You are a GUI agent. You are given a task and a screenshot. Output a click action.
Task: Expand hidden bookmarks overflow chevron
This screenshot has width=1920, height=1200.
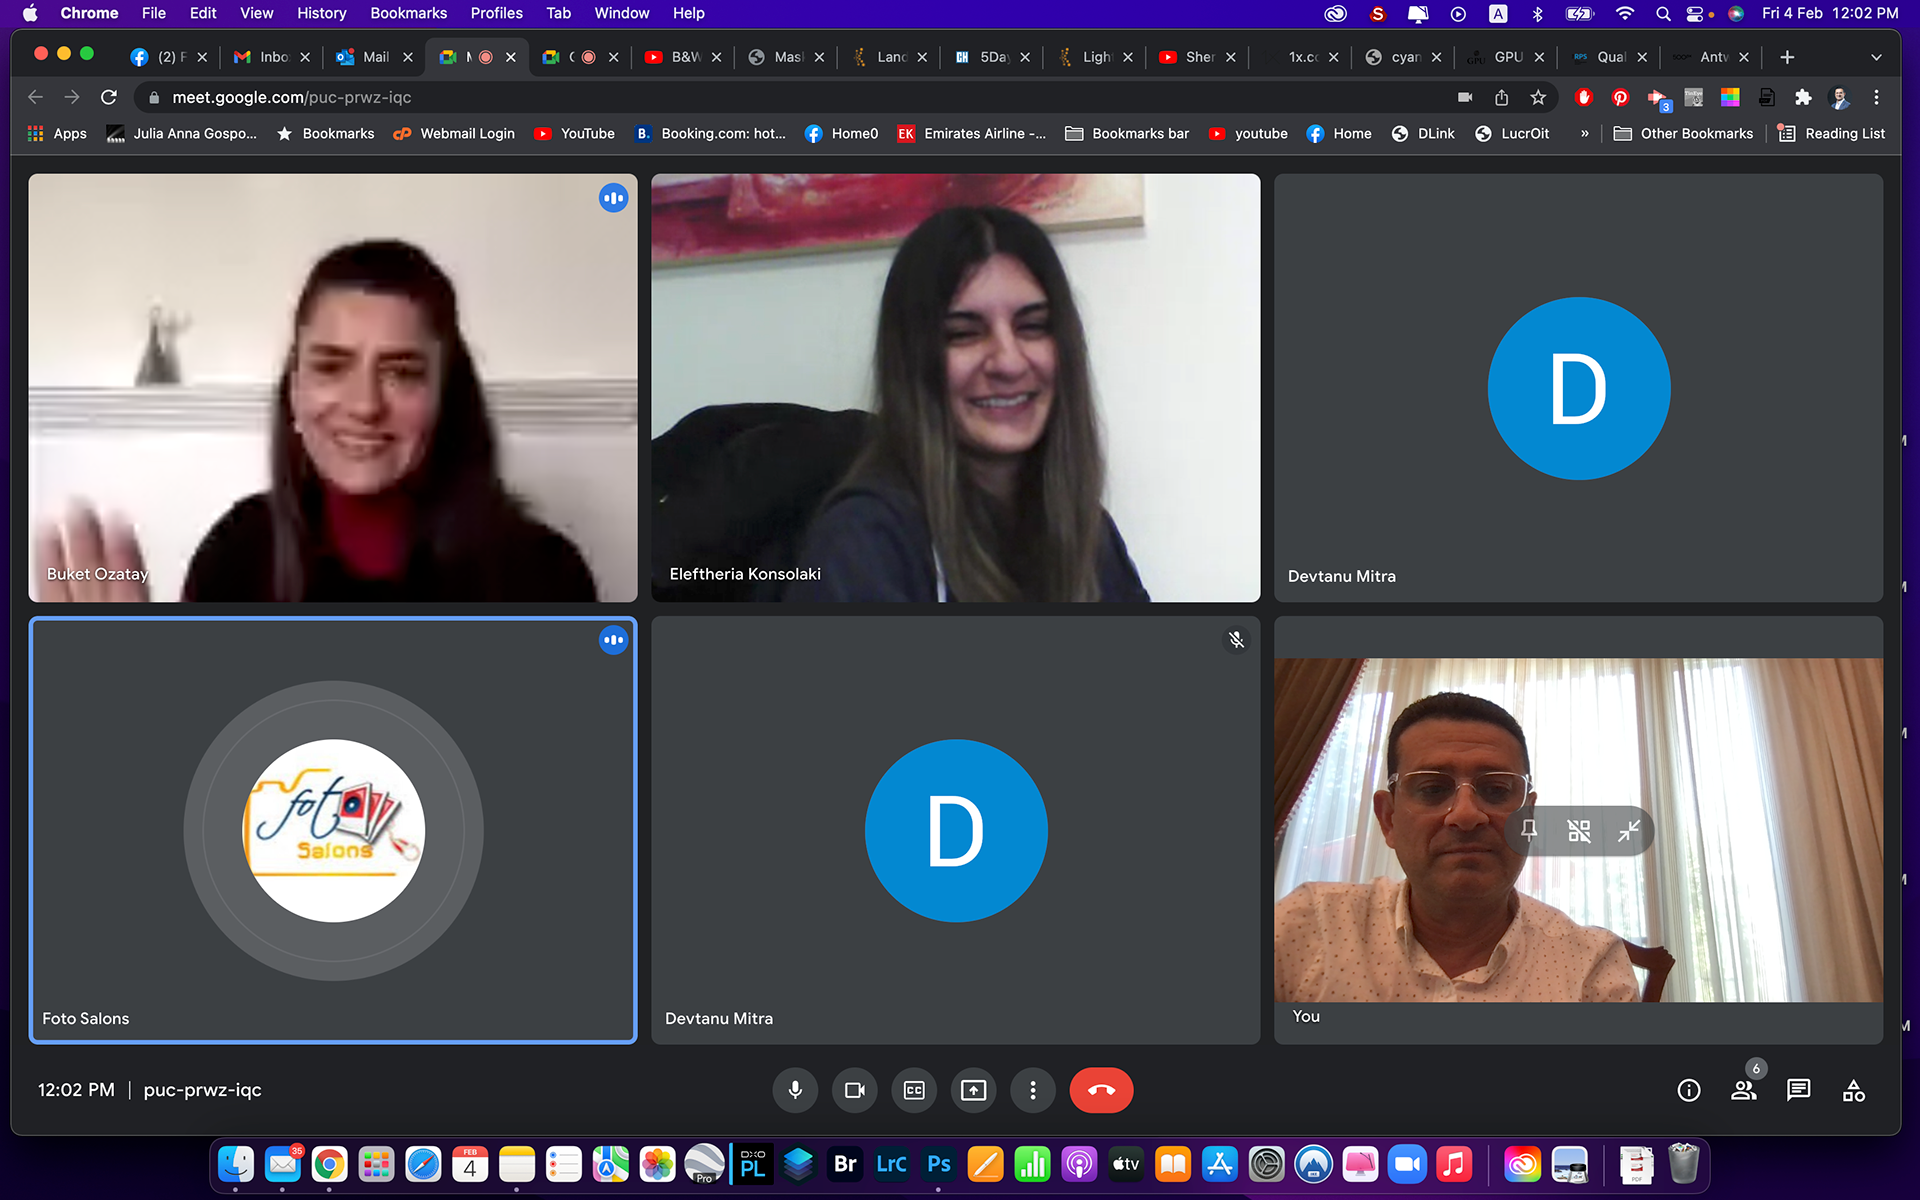click(1584, 133)
